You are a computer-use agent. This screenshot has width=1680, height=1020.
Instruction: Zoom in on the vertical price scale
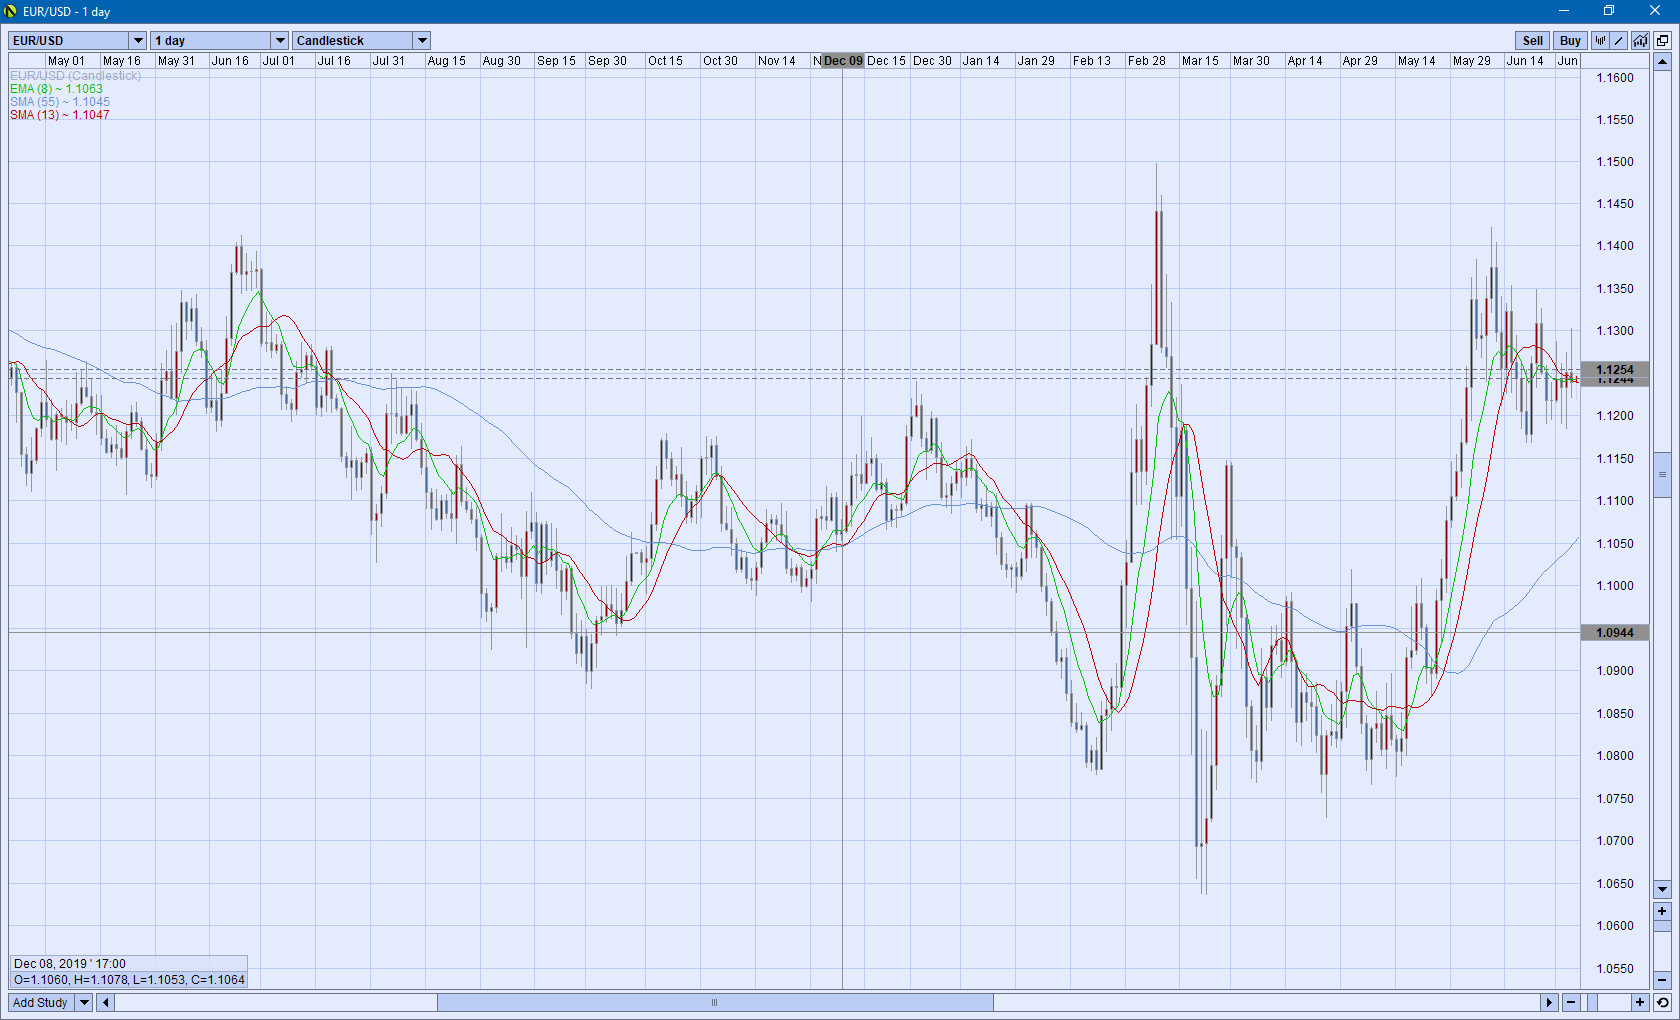[x=1662, y=911]
